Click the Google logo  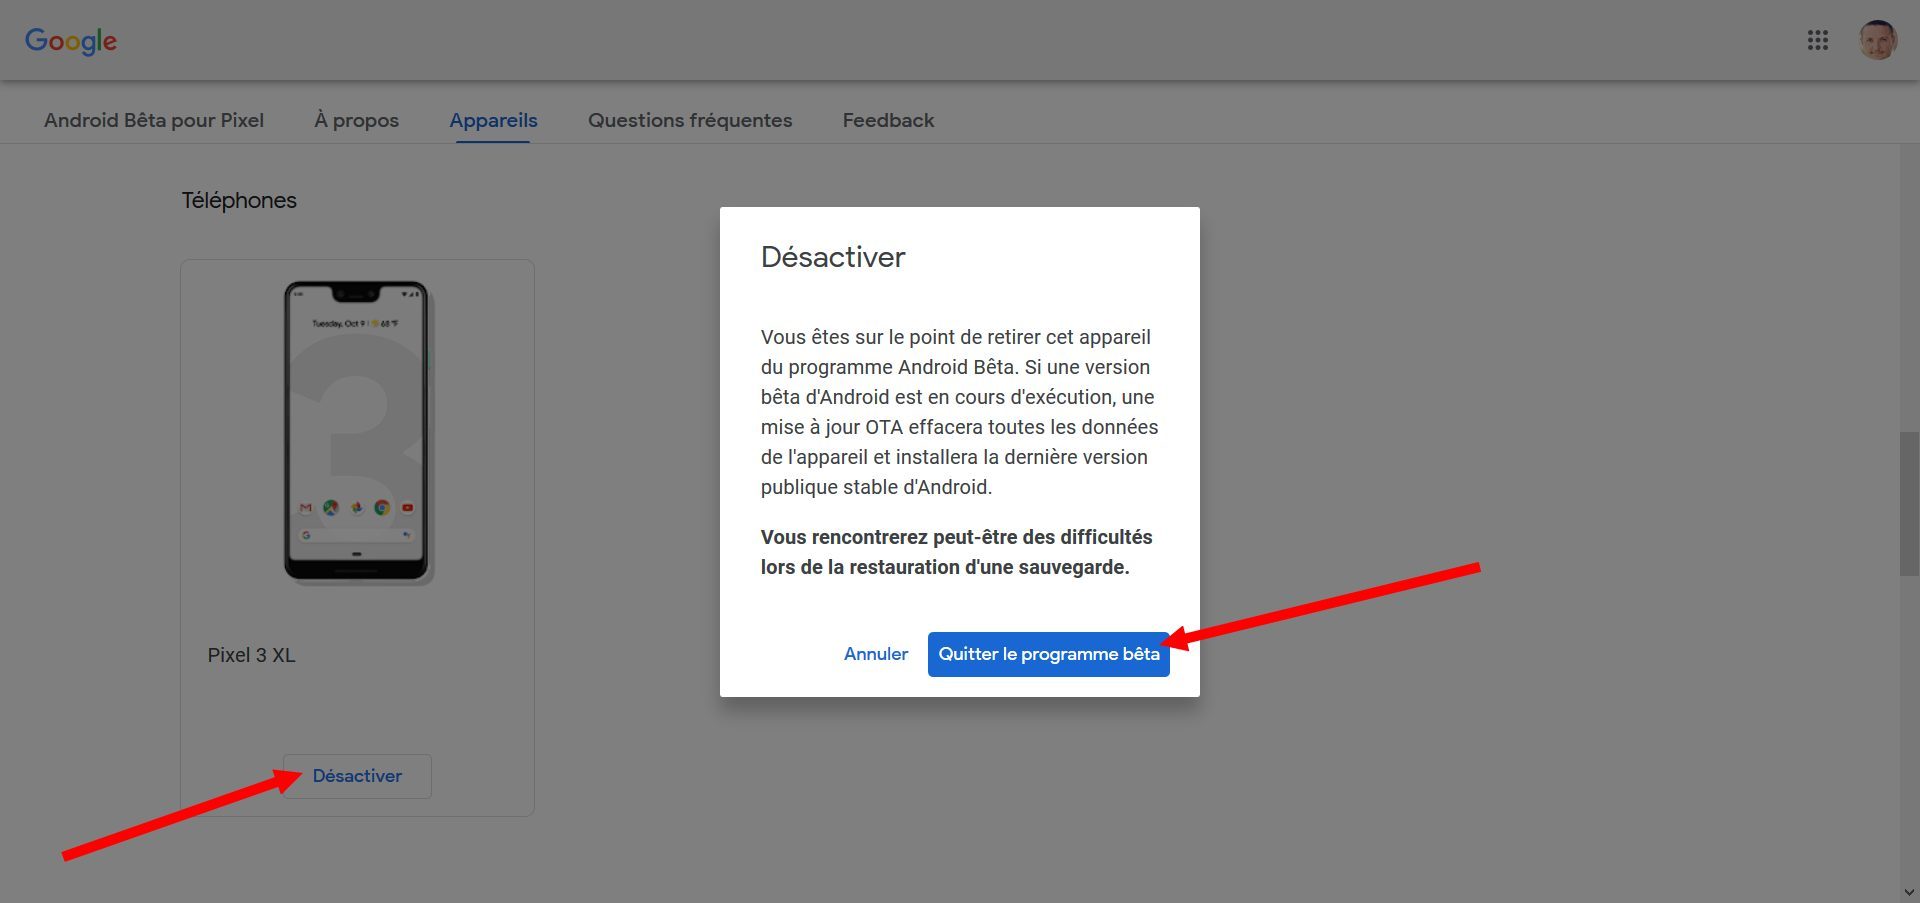71,41
